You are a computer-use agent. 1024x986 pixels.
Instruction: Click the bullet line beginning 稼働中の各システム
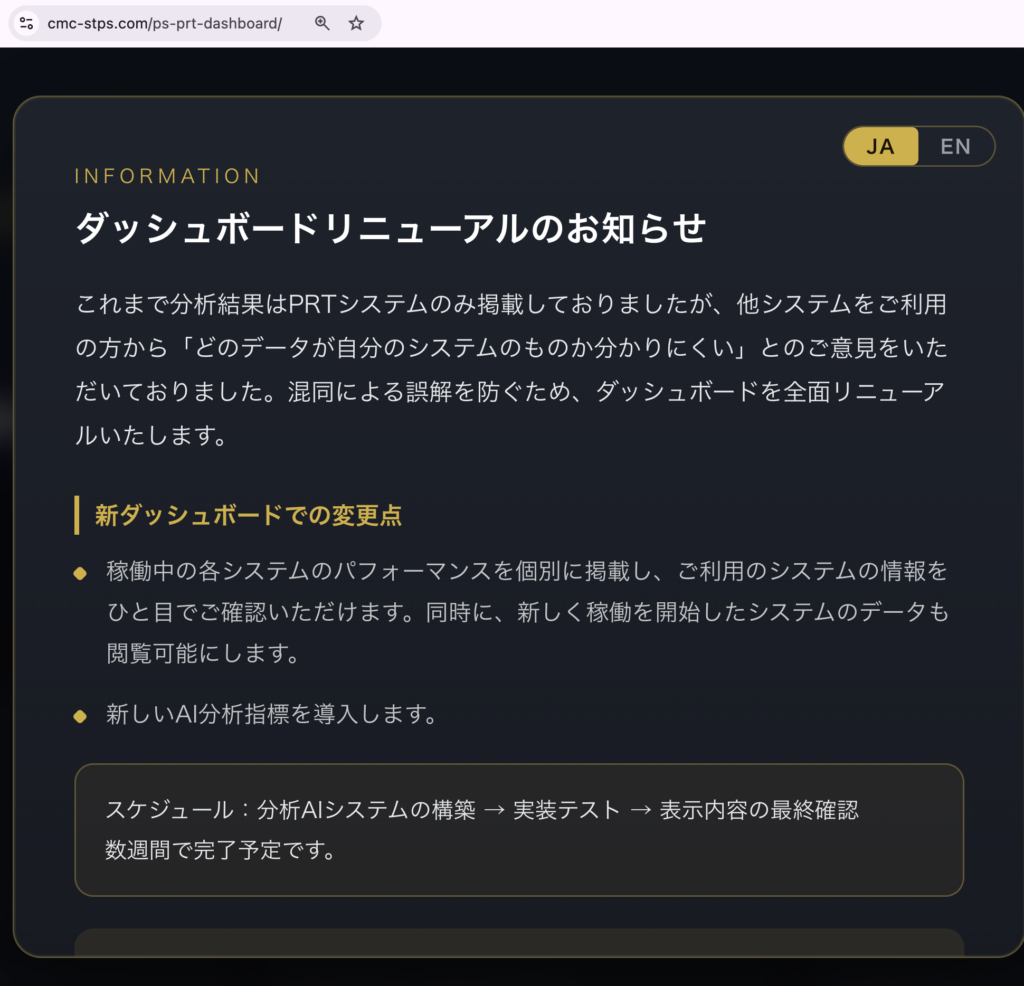527,571
